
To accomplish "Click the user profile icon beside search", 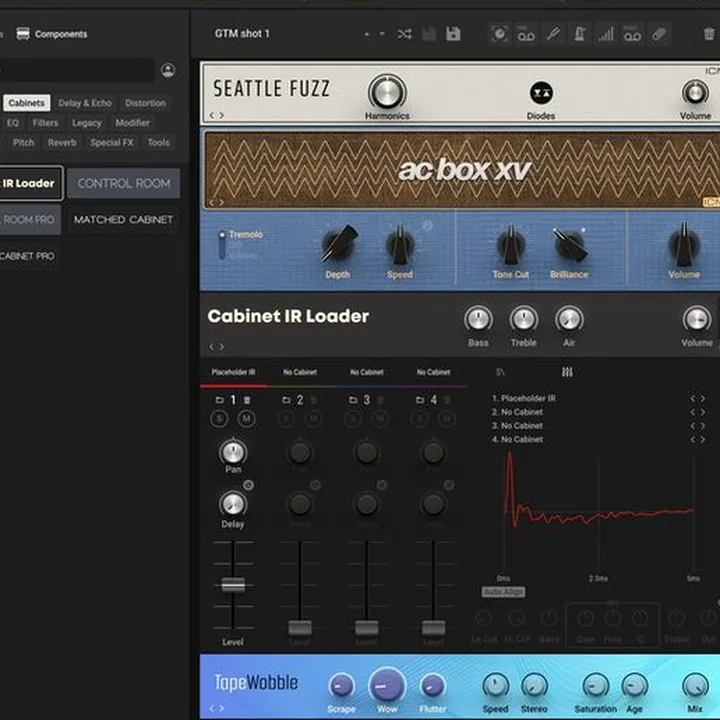I will coord(168,70).
